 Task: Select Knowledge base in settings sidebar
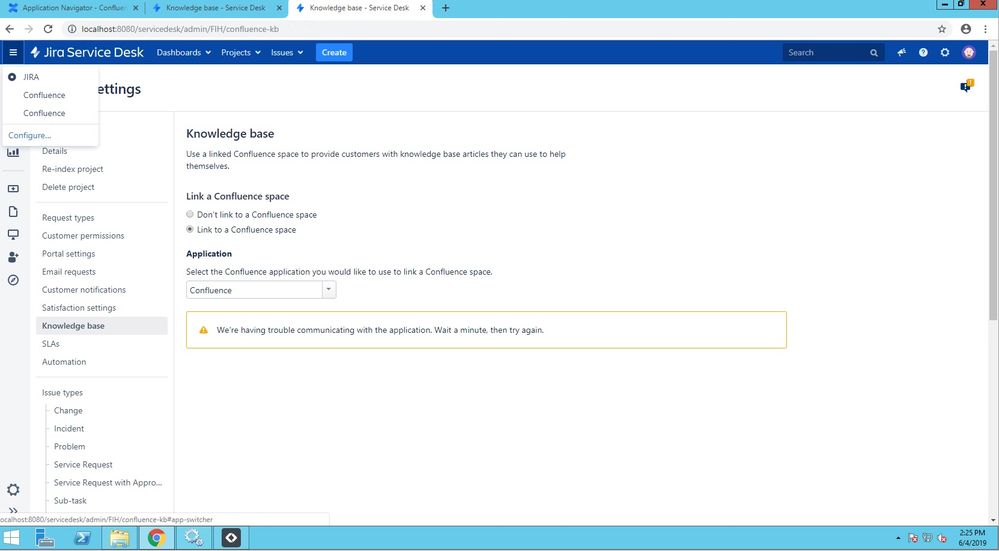tap(102, 326)
